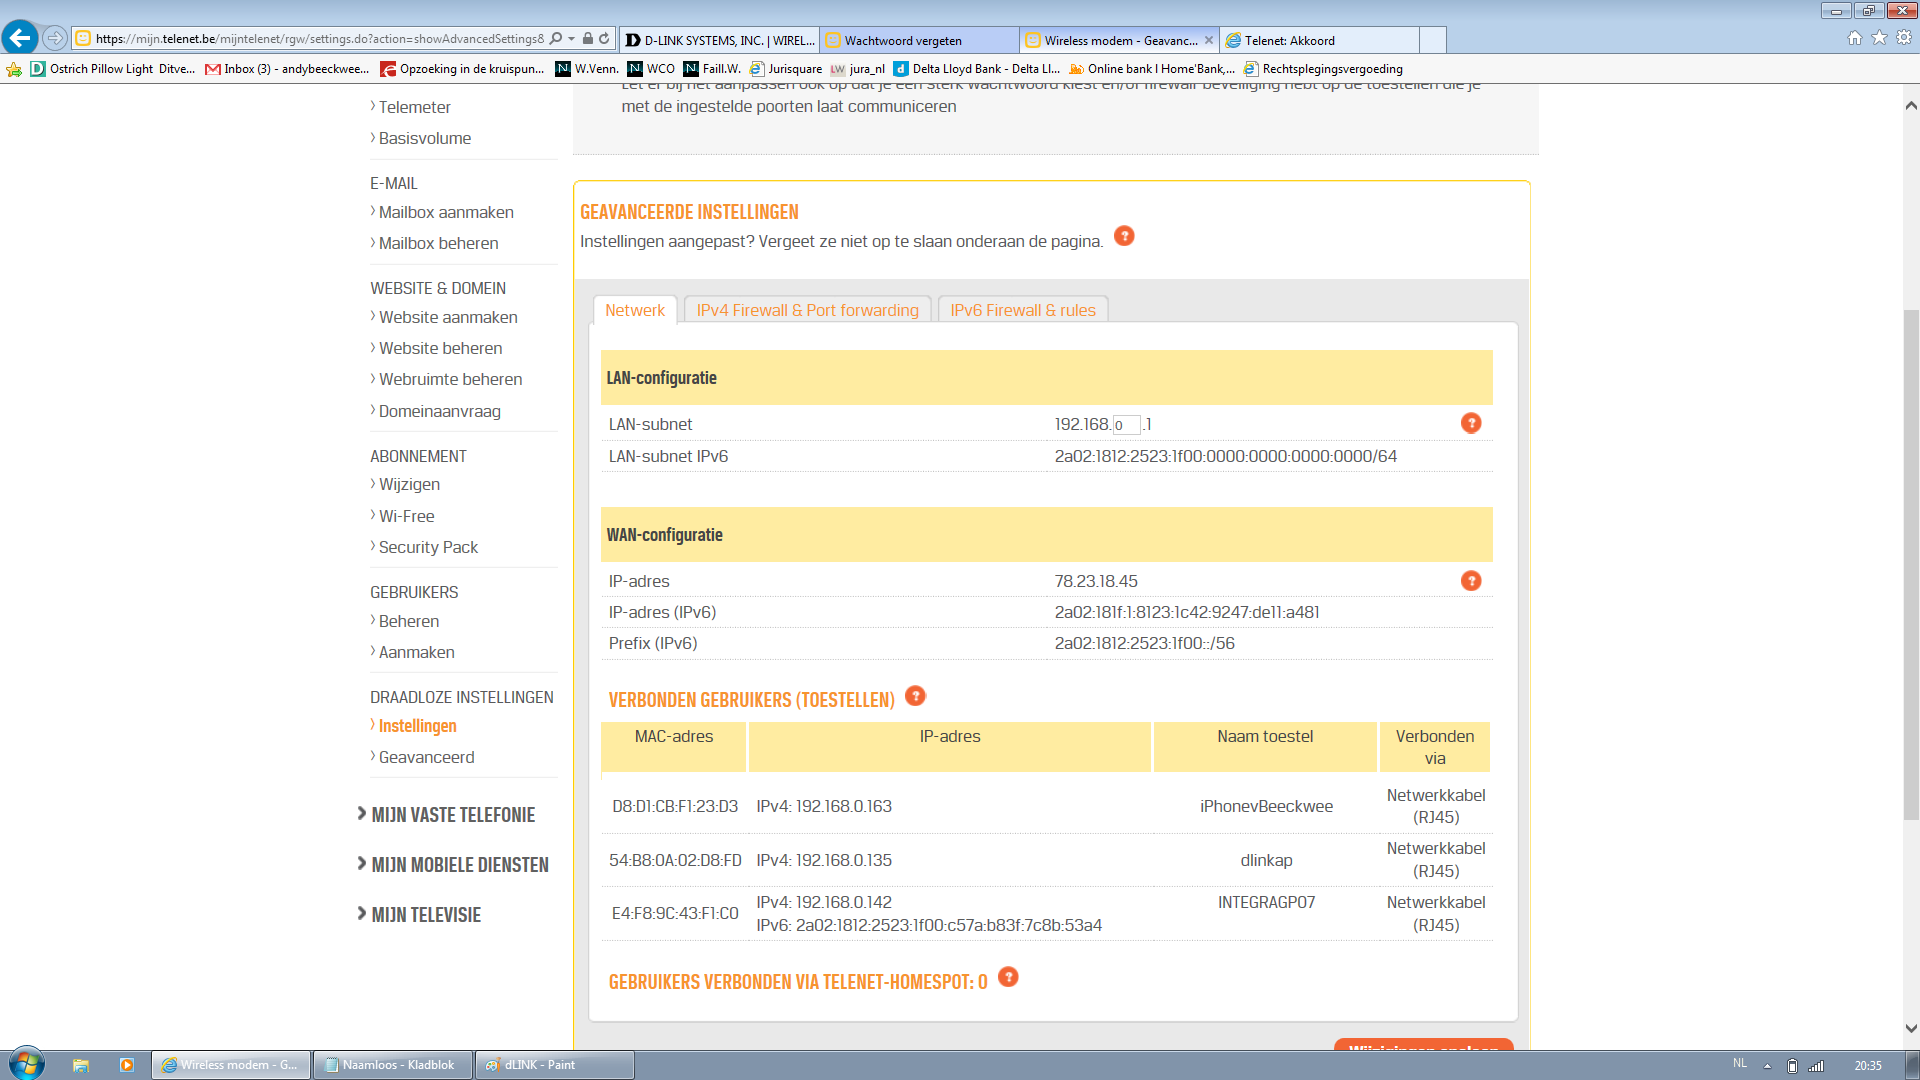Click the scrollbar down arrow
1920x1080 pixels.
[x=1911, y=1028]
